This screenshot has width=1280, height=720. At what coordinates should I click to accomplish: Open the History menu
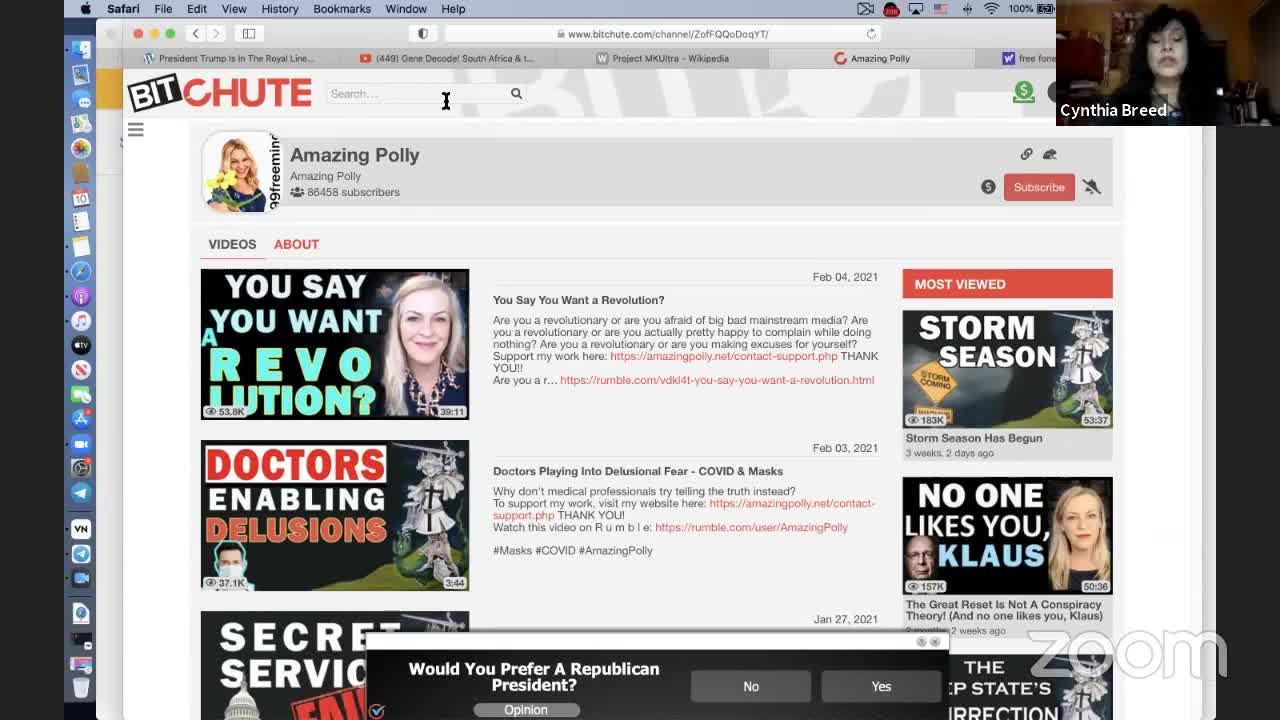[x=280, y=9]
